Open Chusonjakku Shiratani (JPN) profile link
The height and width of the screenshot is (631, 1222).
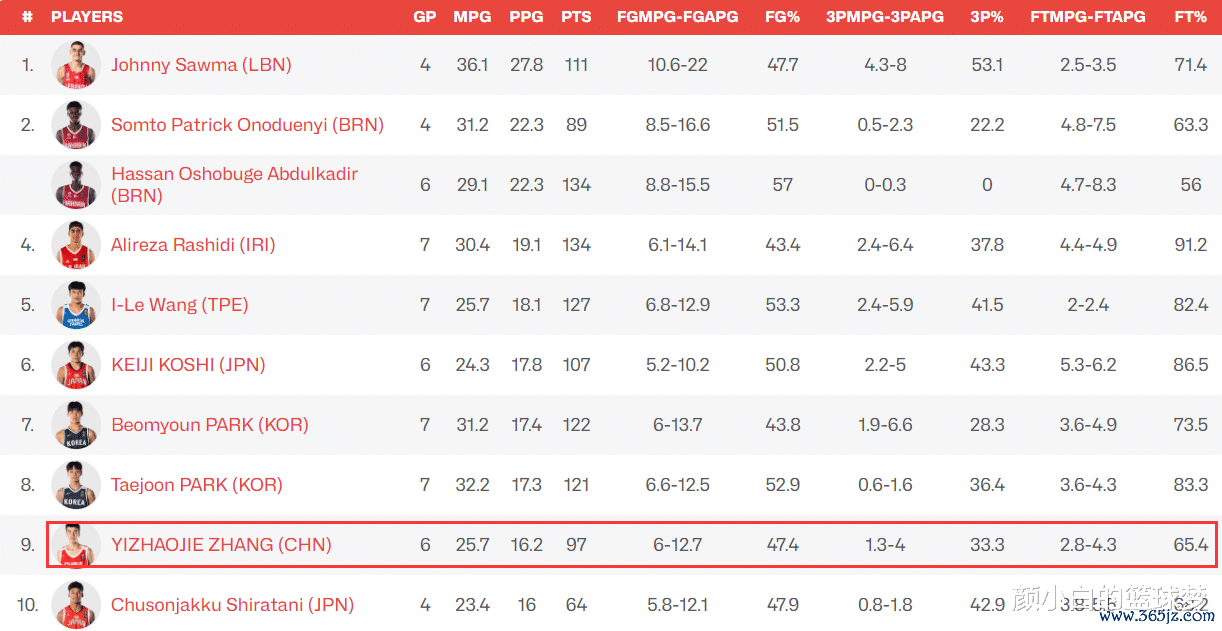[x=232, y=605]
